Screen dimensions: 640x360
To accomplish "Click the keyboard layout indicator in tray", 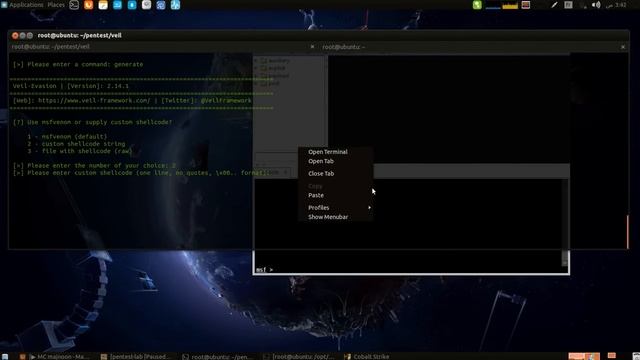I will click(568, 5).
